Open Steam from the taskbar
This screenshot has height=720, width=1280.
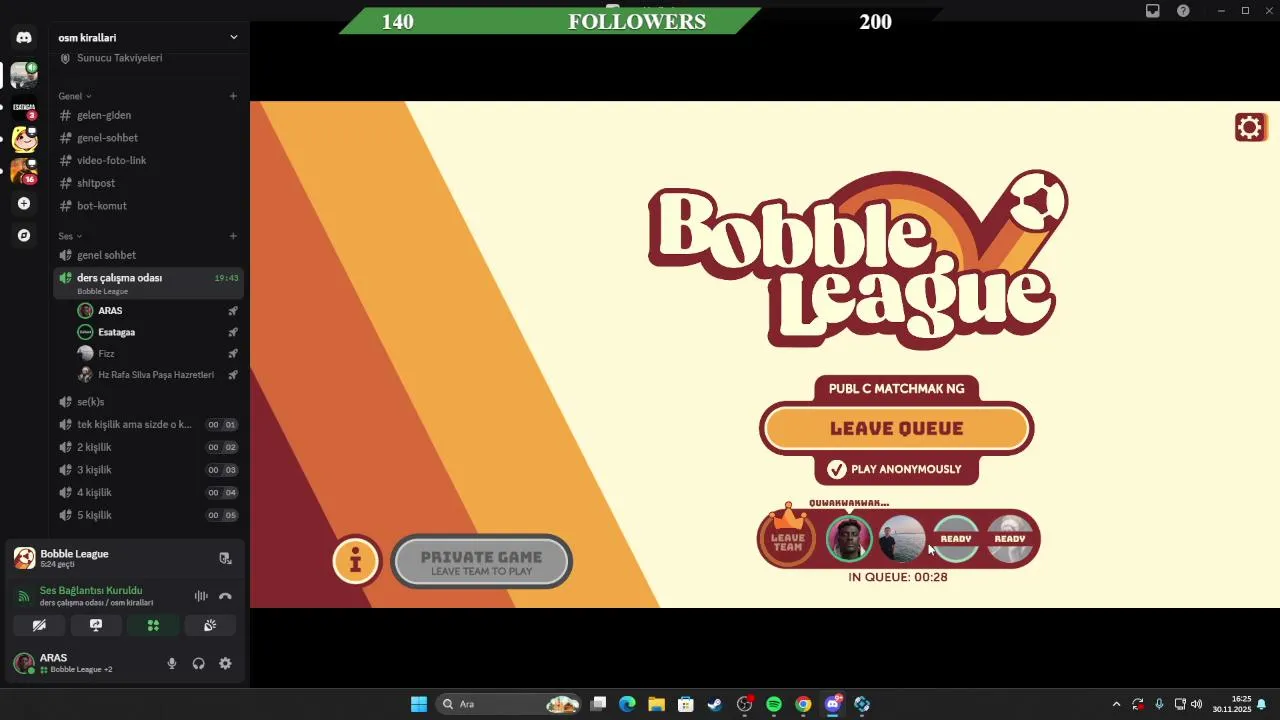[x=714, y=704]
